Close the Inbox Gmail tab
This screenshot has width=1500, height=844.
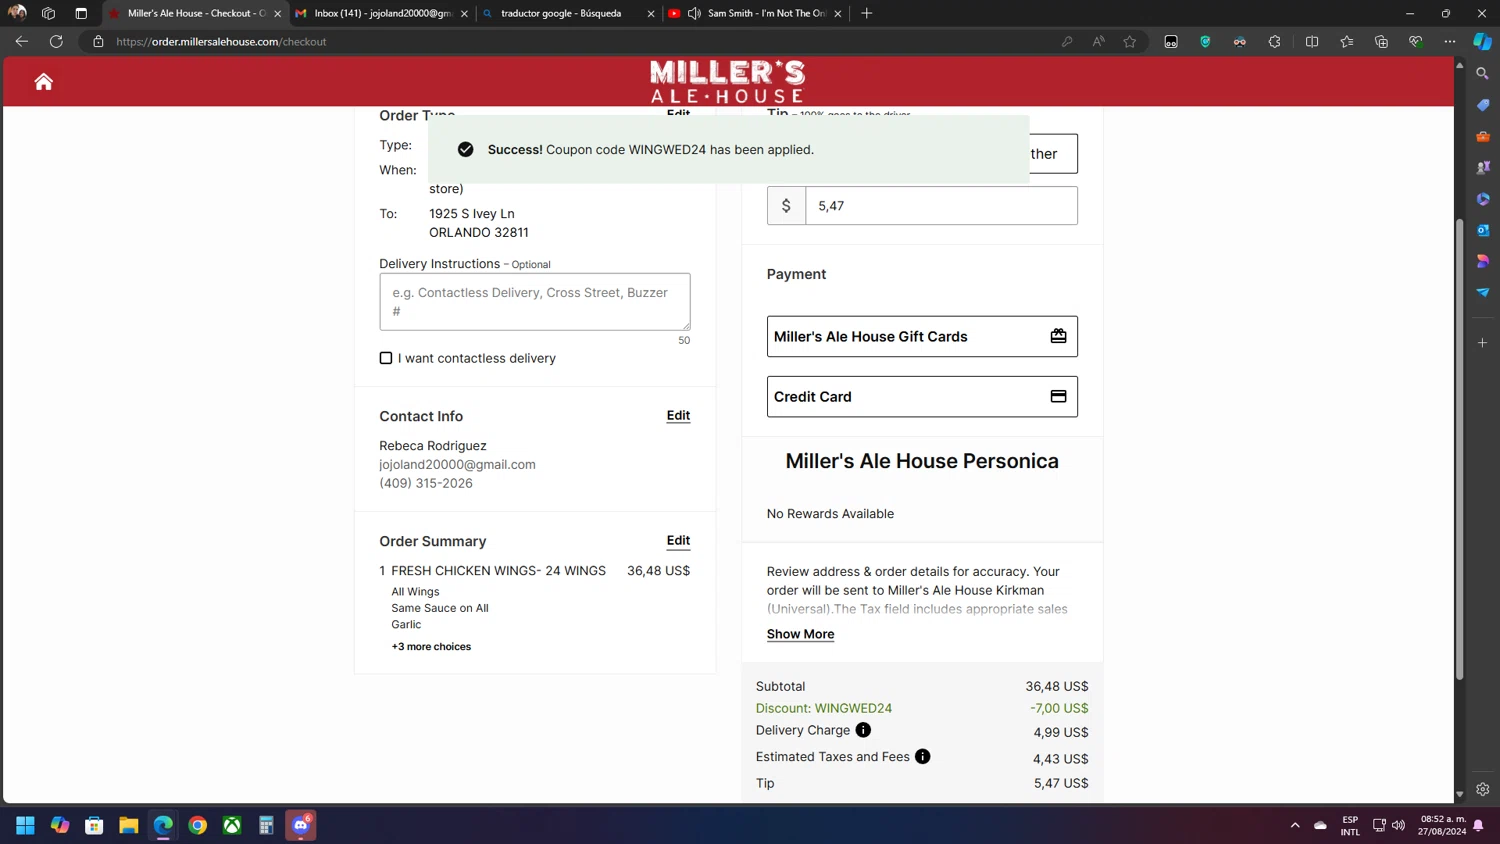pyautogui.click(x=464, y=13)
